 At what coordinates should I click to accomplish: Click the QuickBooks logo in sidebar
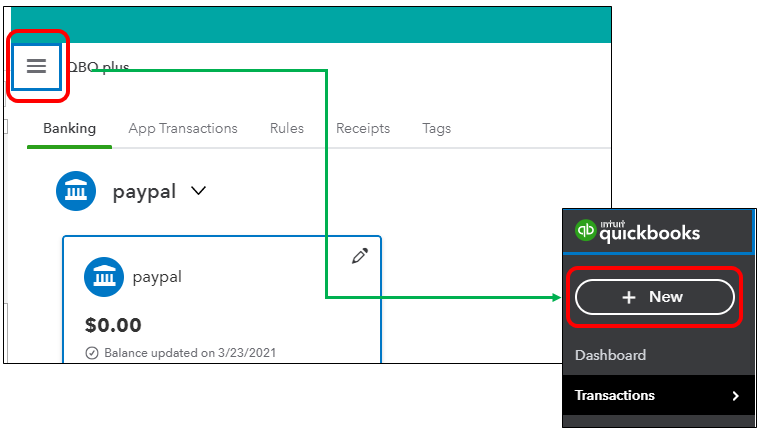pos(638,231)
